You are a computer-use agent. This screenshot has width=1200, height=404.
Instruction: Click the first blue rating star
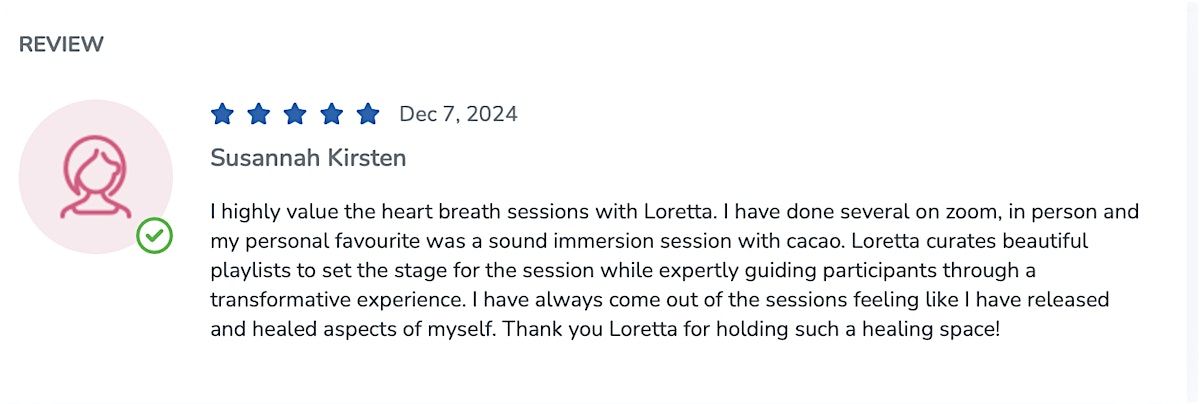tap(222, 114)
